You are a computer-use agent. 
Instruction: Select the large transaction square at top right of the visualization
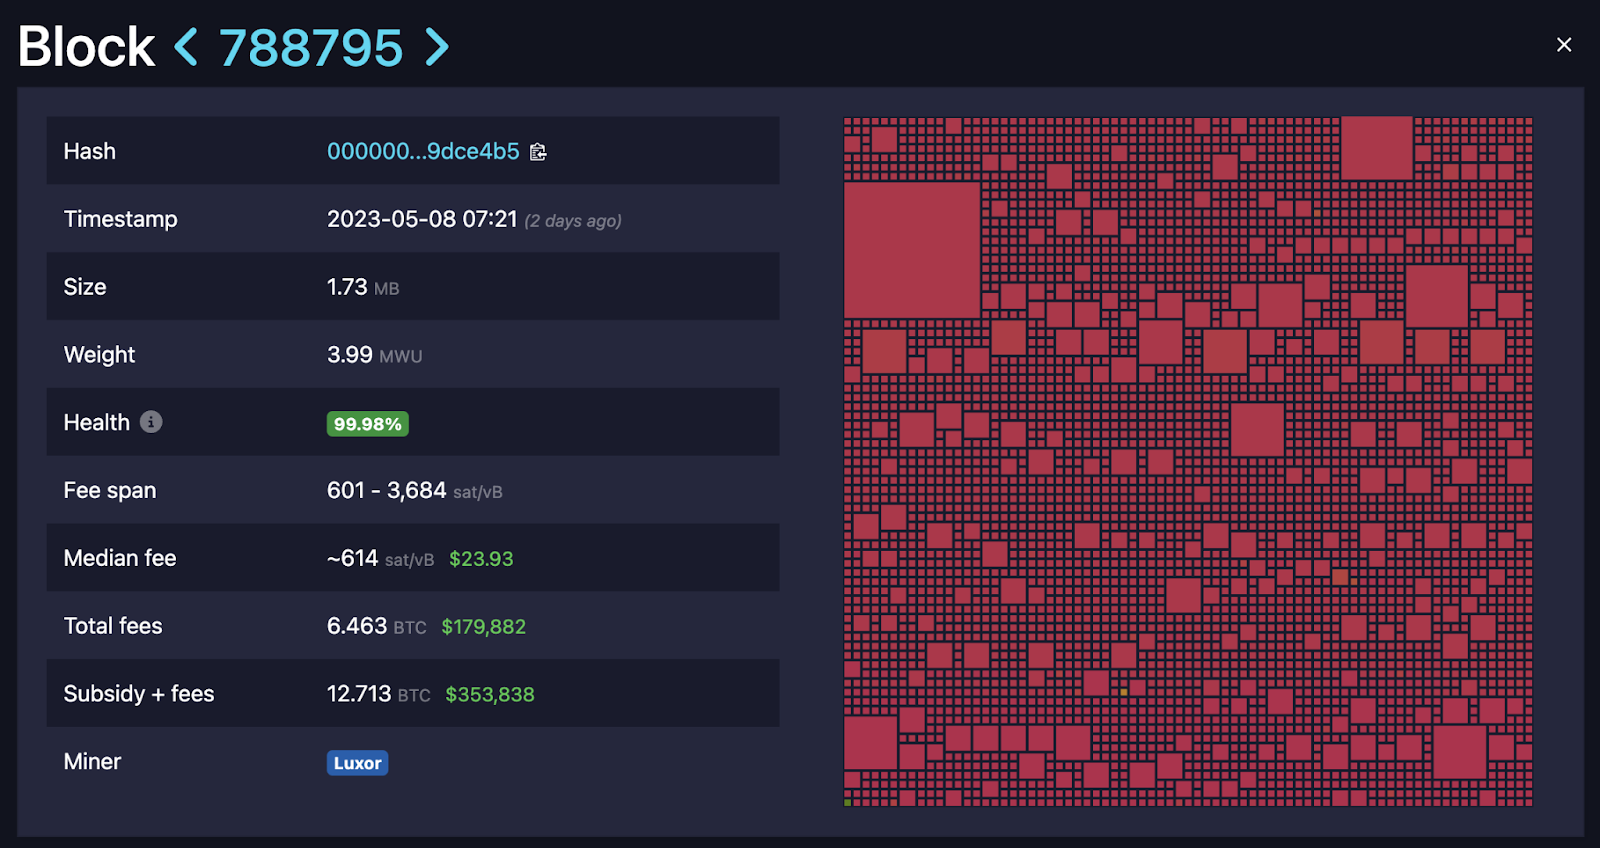coord(1376,148)
